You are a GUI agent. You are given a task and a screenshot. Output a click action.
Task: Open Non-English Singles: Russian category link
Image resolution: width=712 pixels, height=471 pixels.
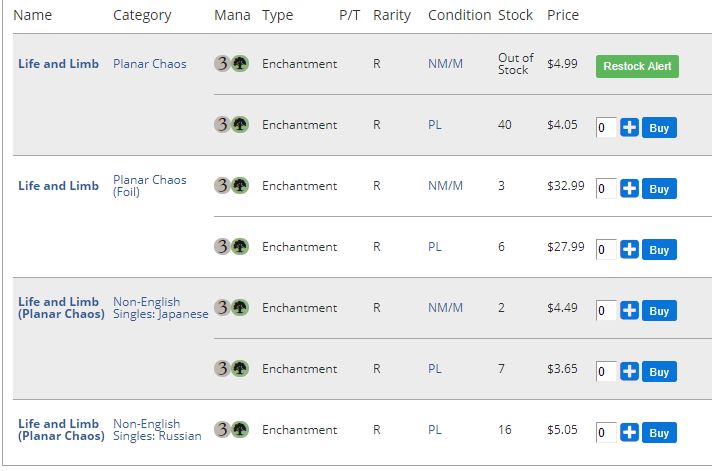pyautogui.click(x=157, y=430)
